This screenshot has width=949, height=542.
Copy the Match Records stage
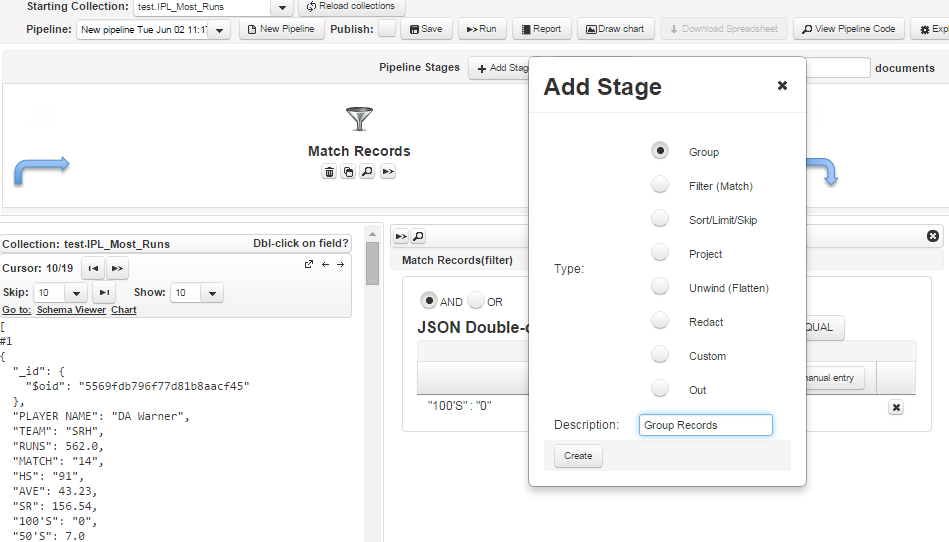[348, 172]
